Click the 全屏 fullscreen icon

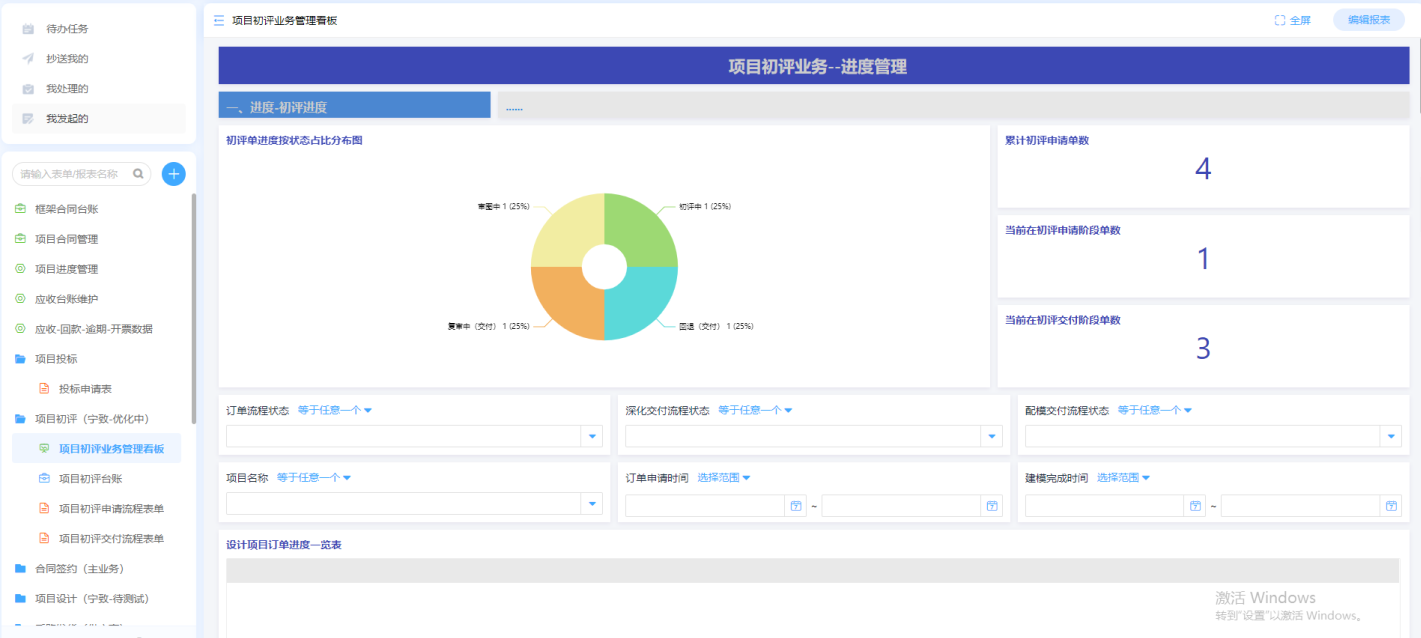1279,20
